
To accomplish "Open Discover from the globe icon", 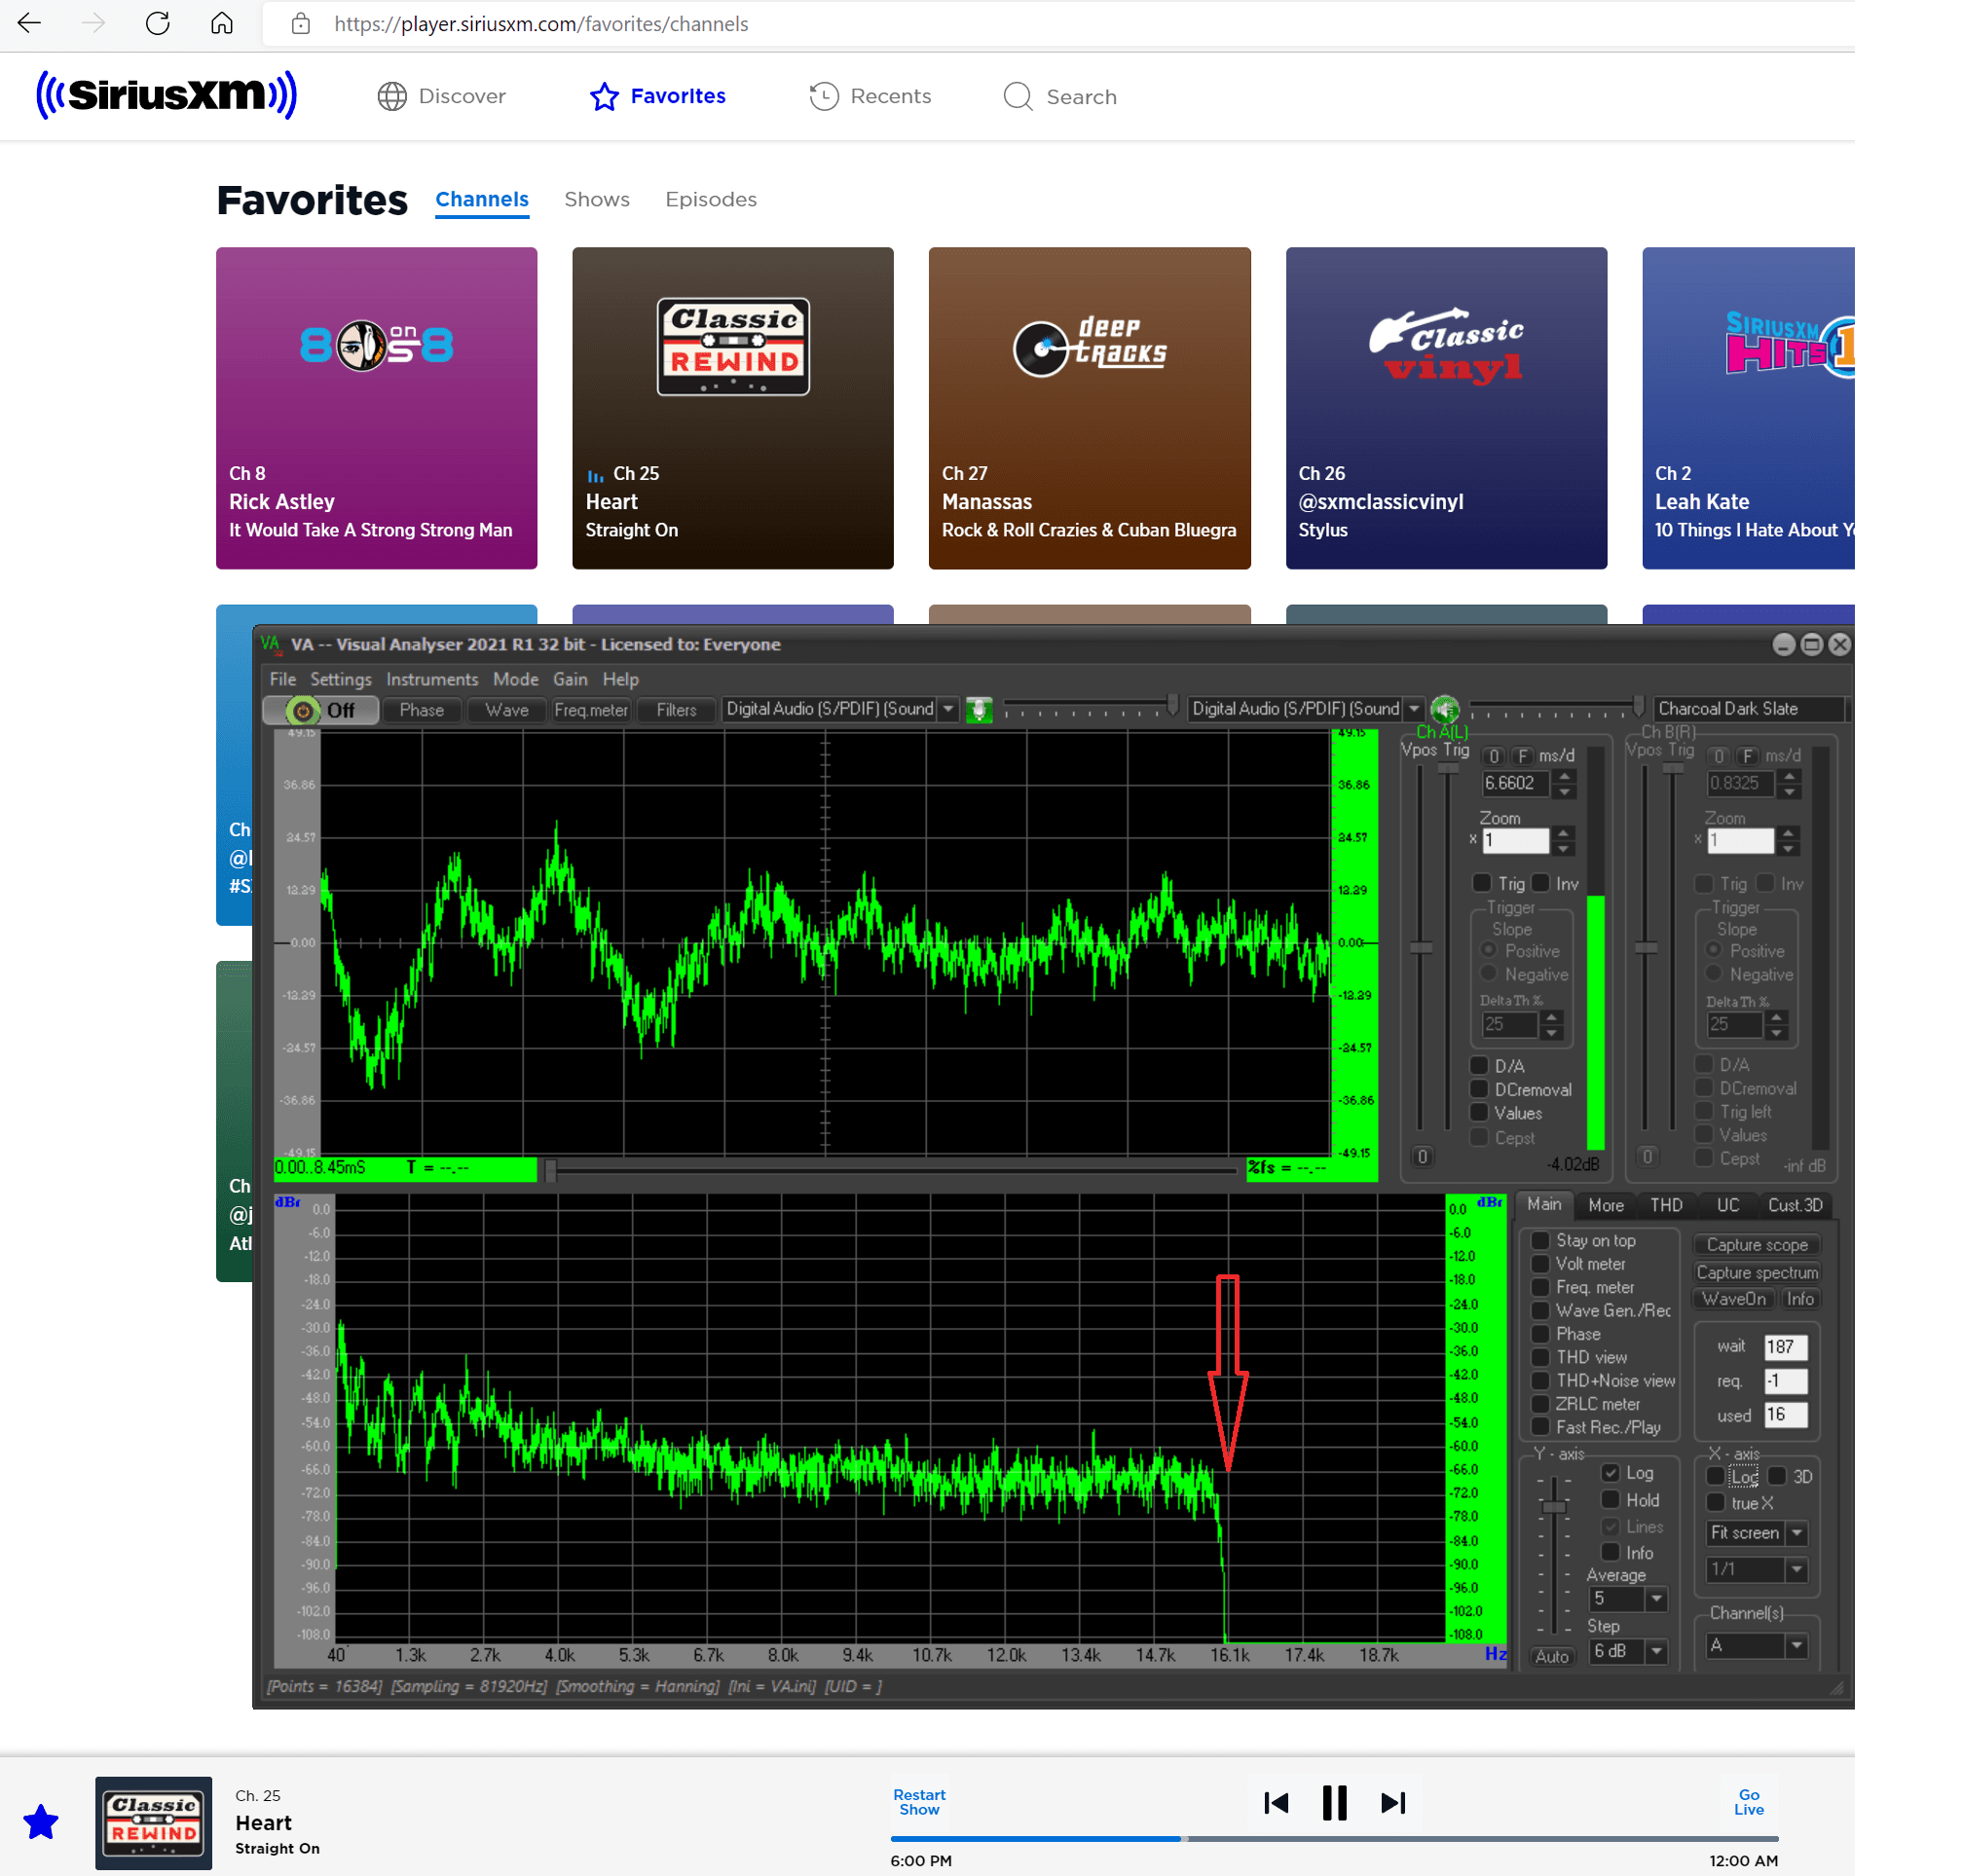I will (392, 96).
